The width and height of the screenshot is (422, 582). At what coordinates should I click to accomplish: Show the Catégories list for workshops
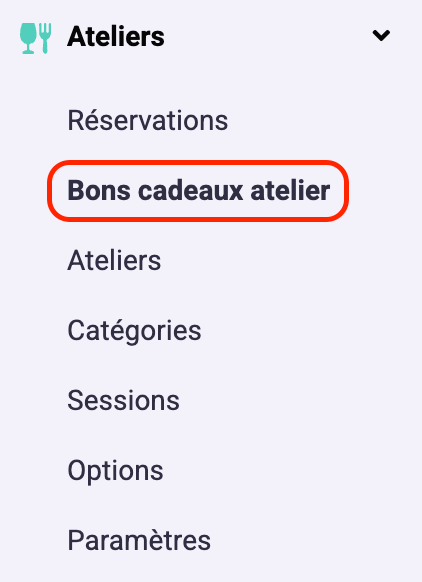point(134,331)
